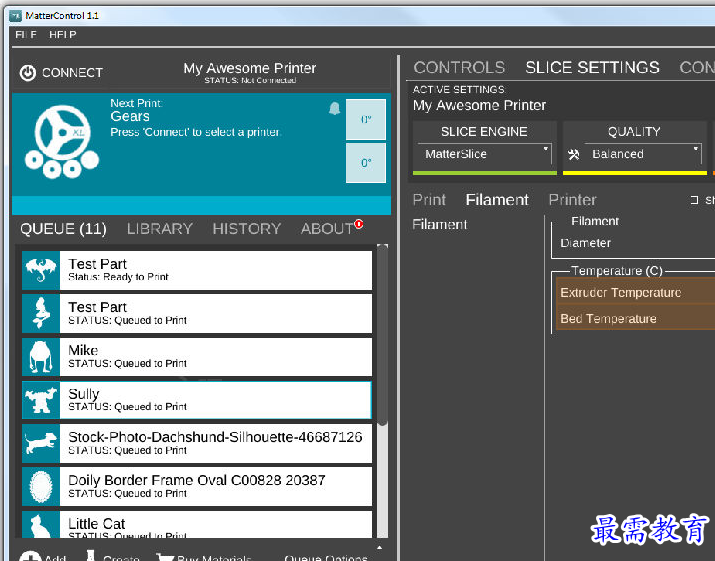Select the Little Cat queue item
This screenshot has height=561, width=715.
[x=197, y=525]
